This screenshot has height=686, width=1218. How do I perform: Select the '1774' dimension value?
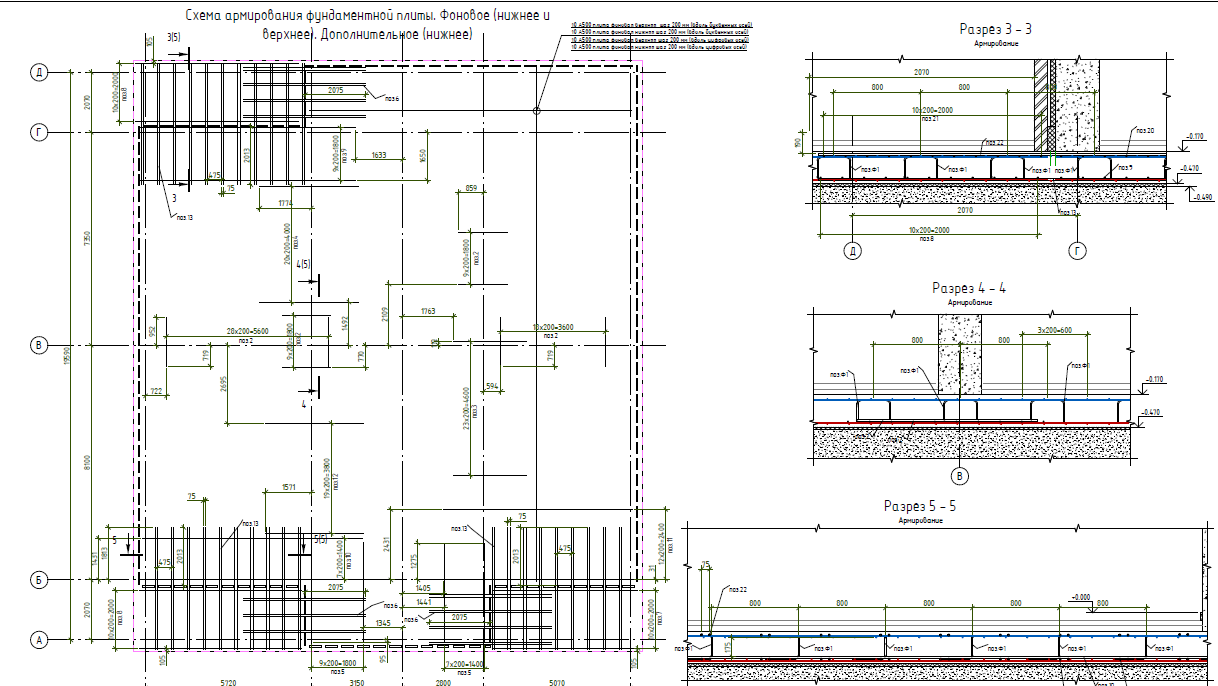tap(284, 204)
